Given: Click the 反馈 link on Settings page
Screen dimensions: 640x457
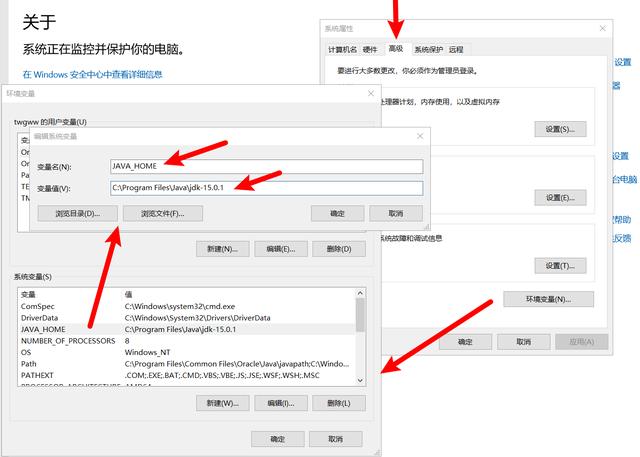Looking at the screenshot, I should 622,238.
